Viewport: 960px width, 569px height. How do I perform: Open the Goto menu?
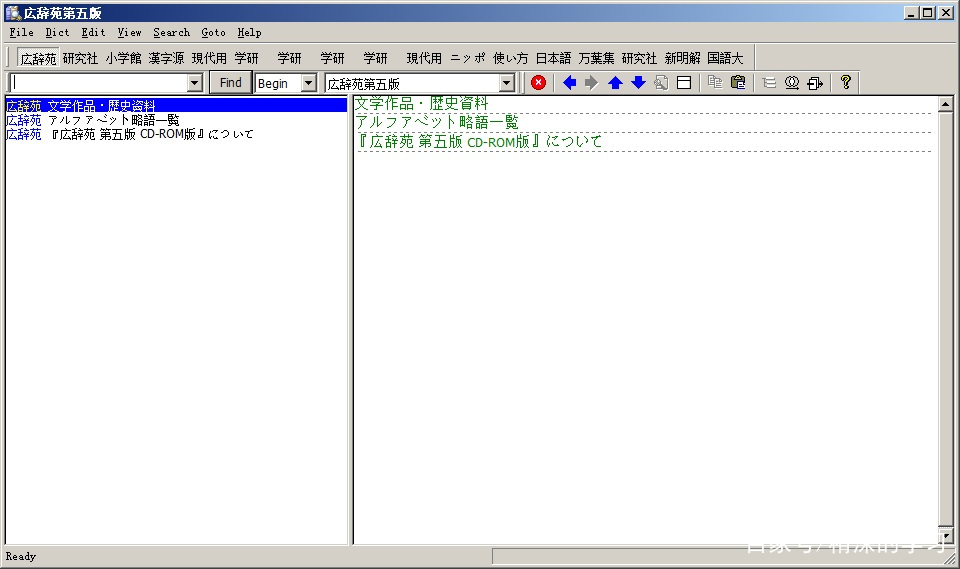213,32
